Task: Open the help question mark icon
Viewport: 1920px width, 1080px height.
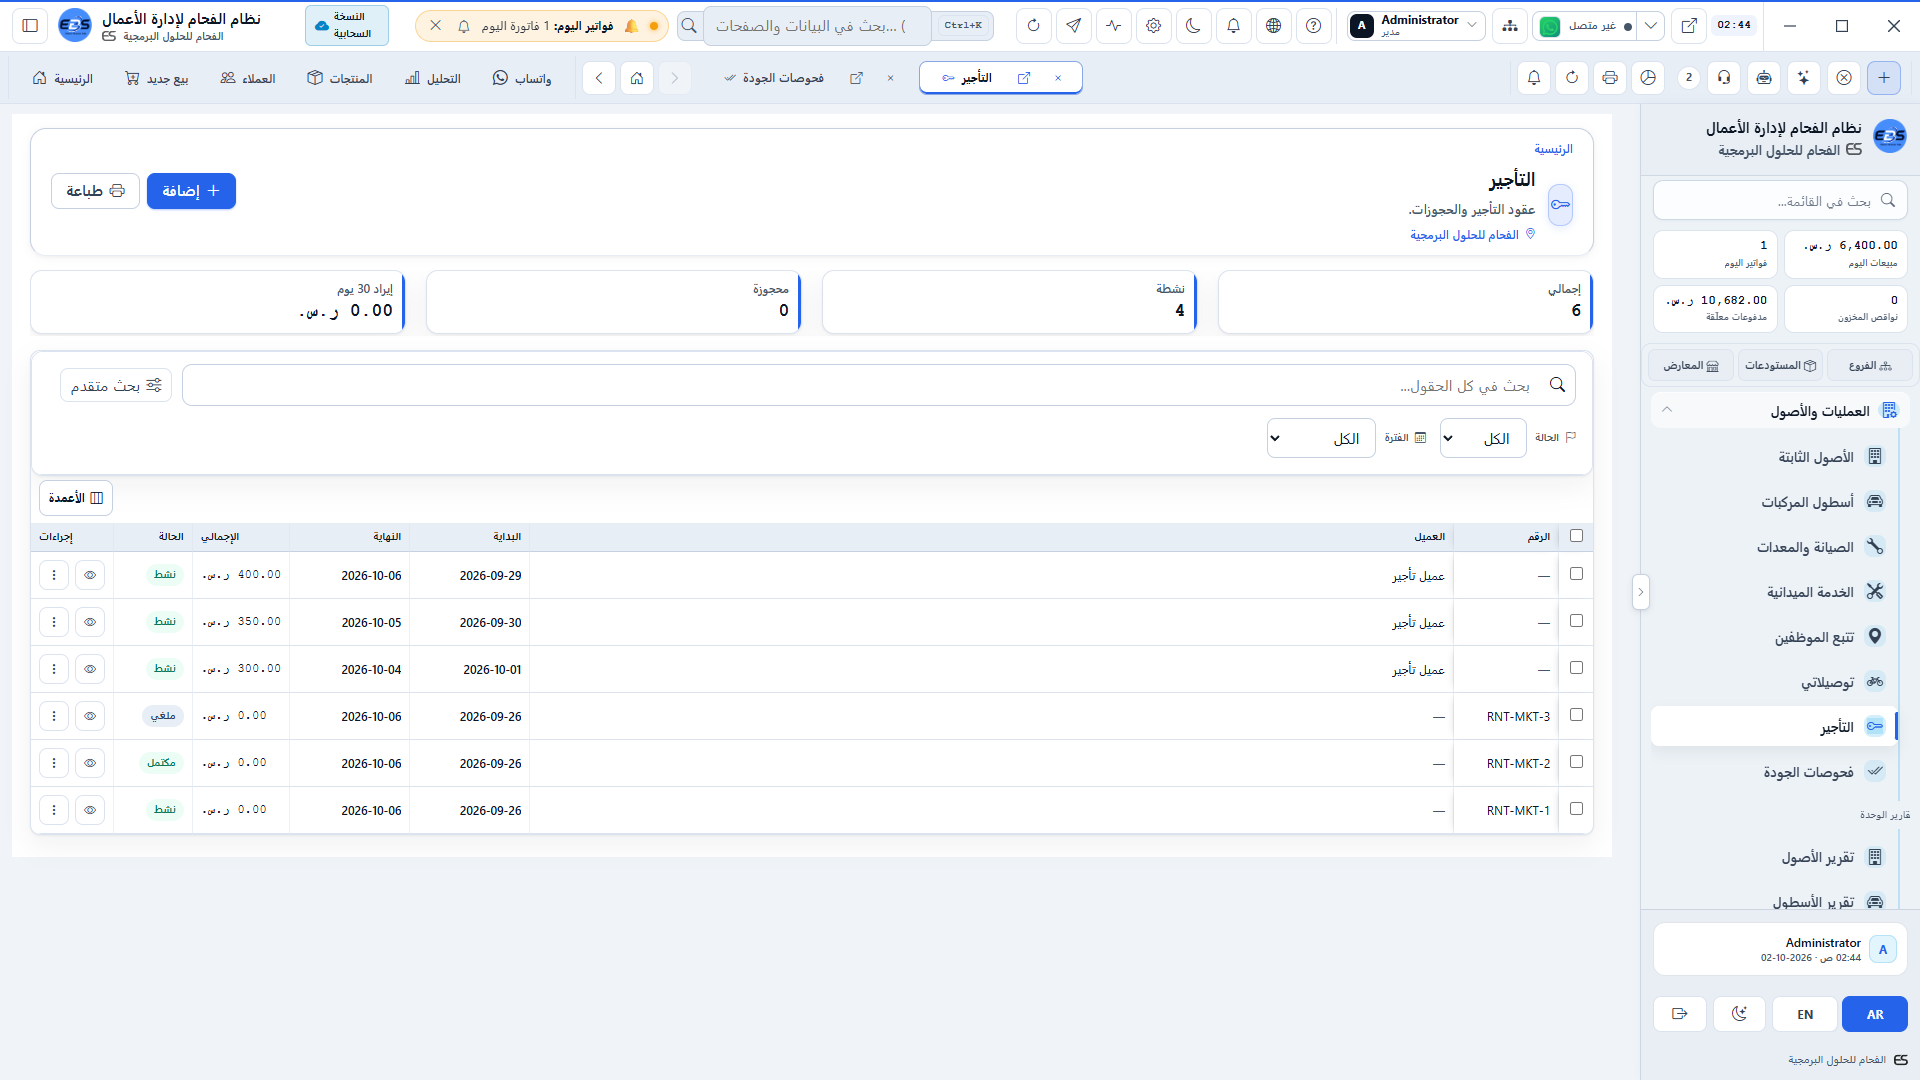Action: coord(1314,26)
